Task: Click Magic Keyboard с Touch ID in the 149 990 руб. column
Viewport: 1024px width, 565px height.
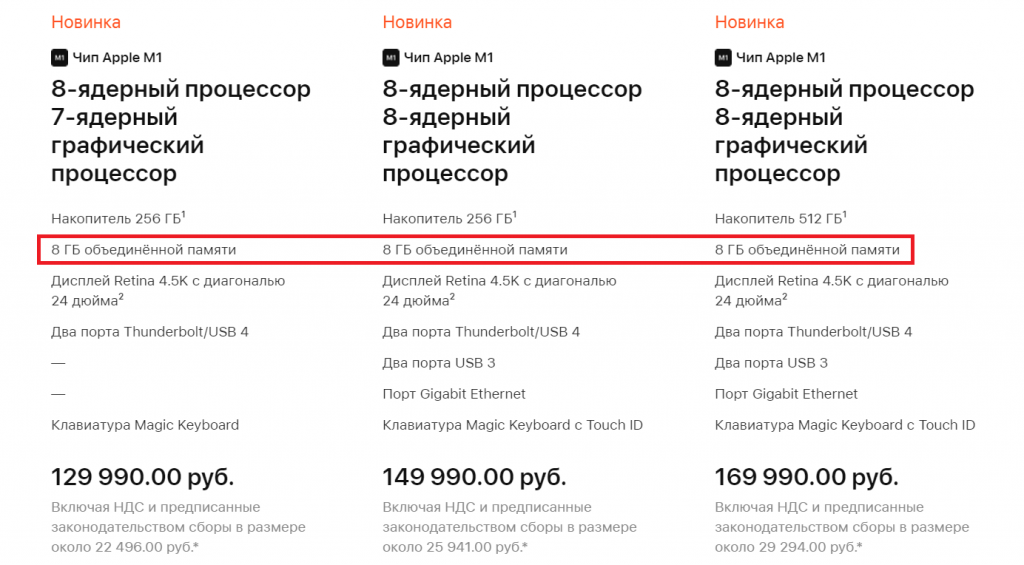Action: point(512,425)
